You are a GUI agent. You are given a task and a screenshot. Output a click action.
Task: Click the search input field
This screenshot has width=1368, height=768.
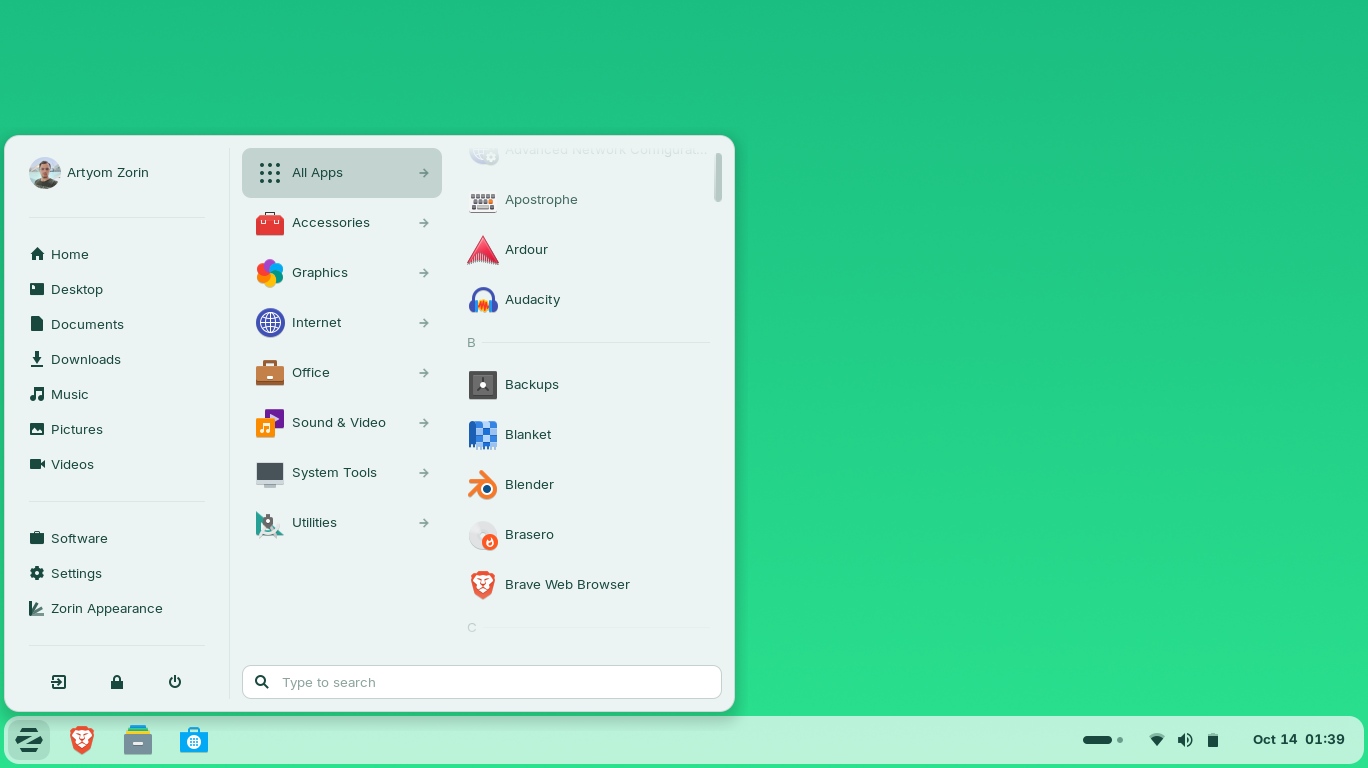pyautogui.click(x=481, y=682)
